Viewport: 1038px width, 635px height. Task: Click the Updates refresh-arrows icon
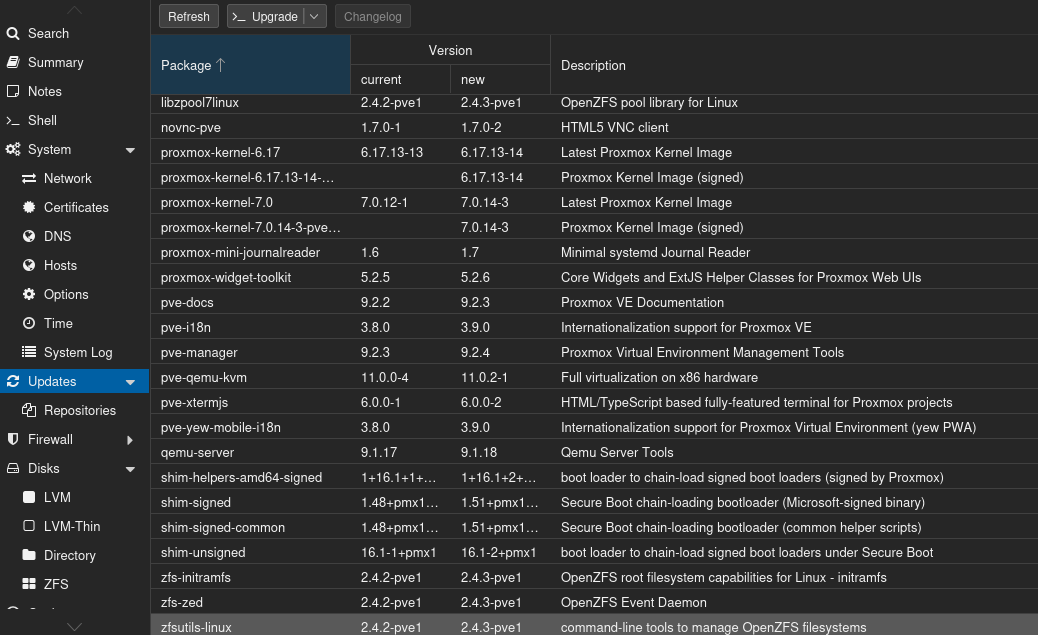point(13,381)
